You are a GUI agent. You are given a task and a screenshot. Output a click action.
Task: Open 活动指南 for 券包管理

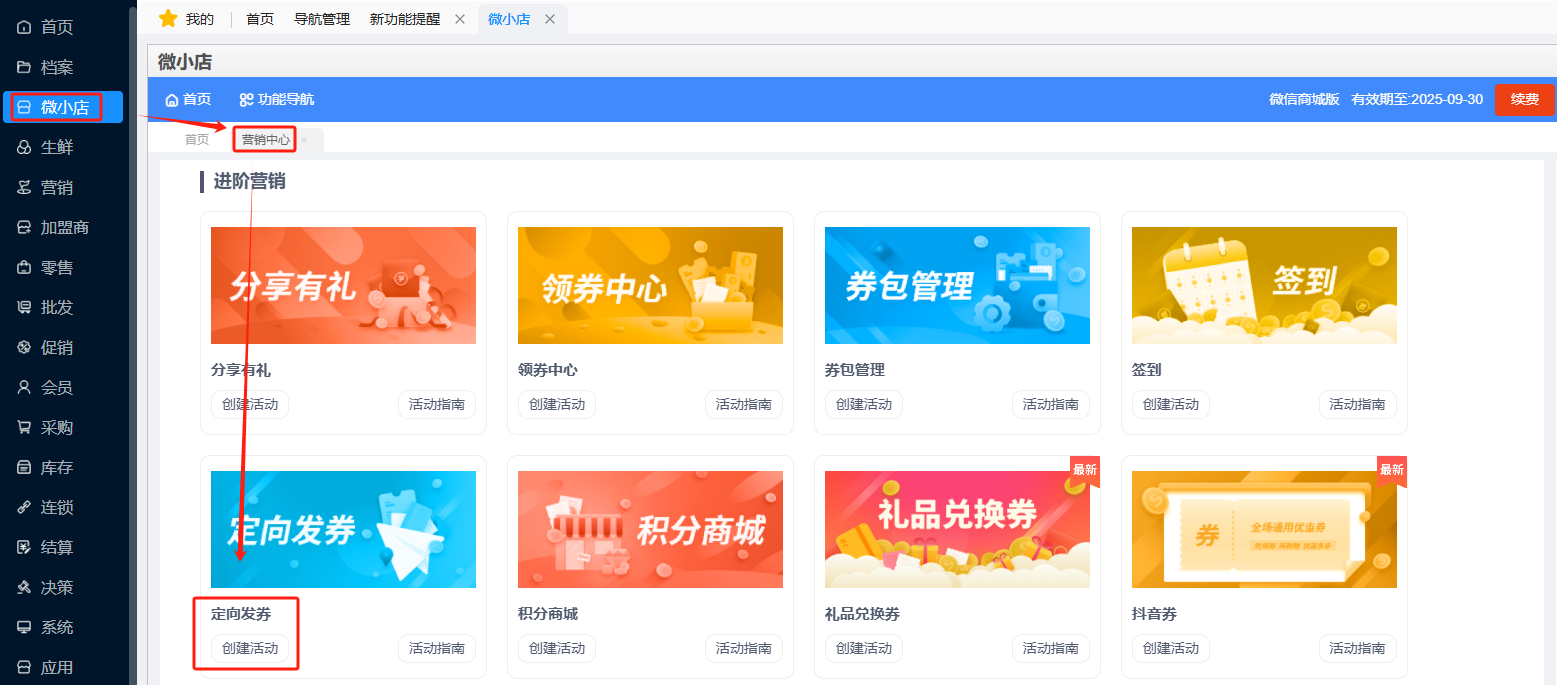(x=1051, y=404)
